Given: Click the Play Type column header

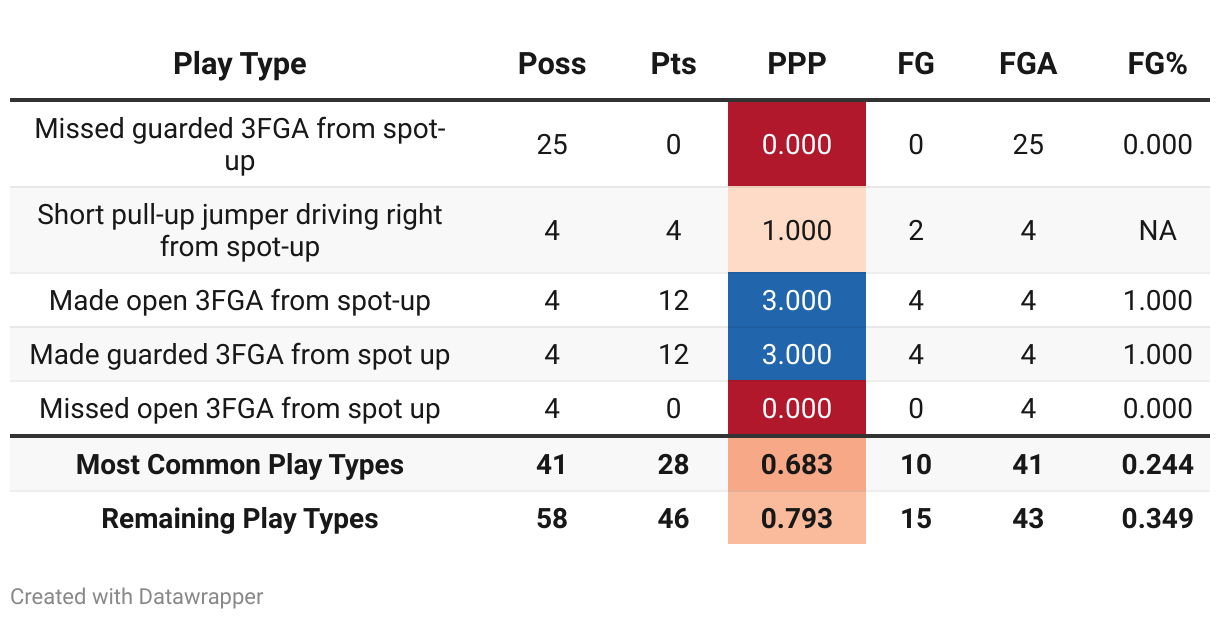Looking at the screenshot, I should (x=240, y=64).
